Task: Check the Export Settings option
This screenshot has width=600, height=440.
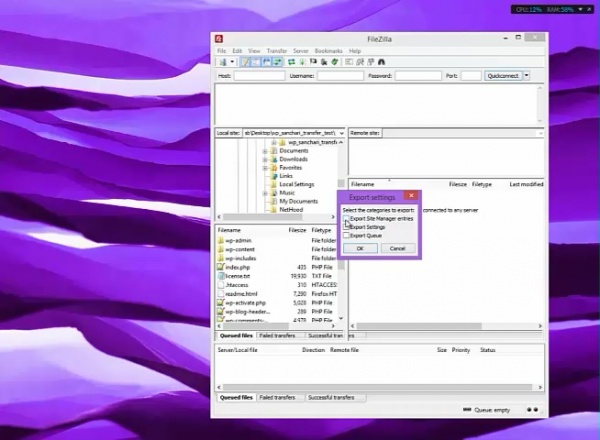Action: (x=346, y=227)
